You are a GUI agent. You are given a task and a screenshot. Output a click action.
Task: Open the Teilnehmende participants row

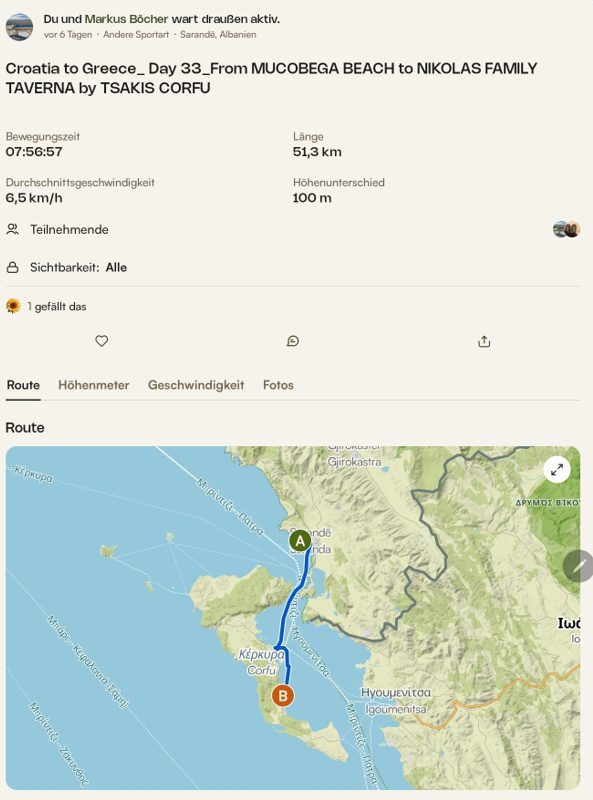(x=293, y=230)
